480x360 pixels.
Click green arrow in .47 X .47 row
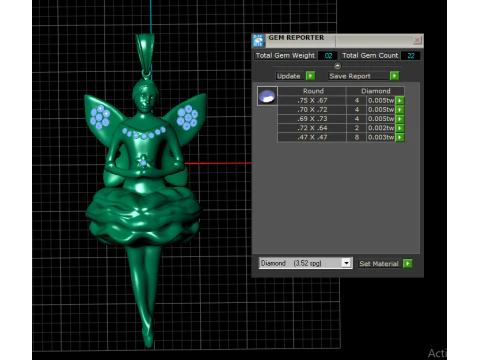(400, 137)
